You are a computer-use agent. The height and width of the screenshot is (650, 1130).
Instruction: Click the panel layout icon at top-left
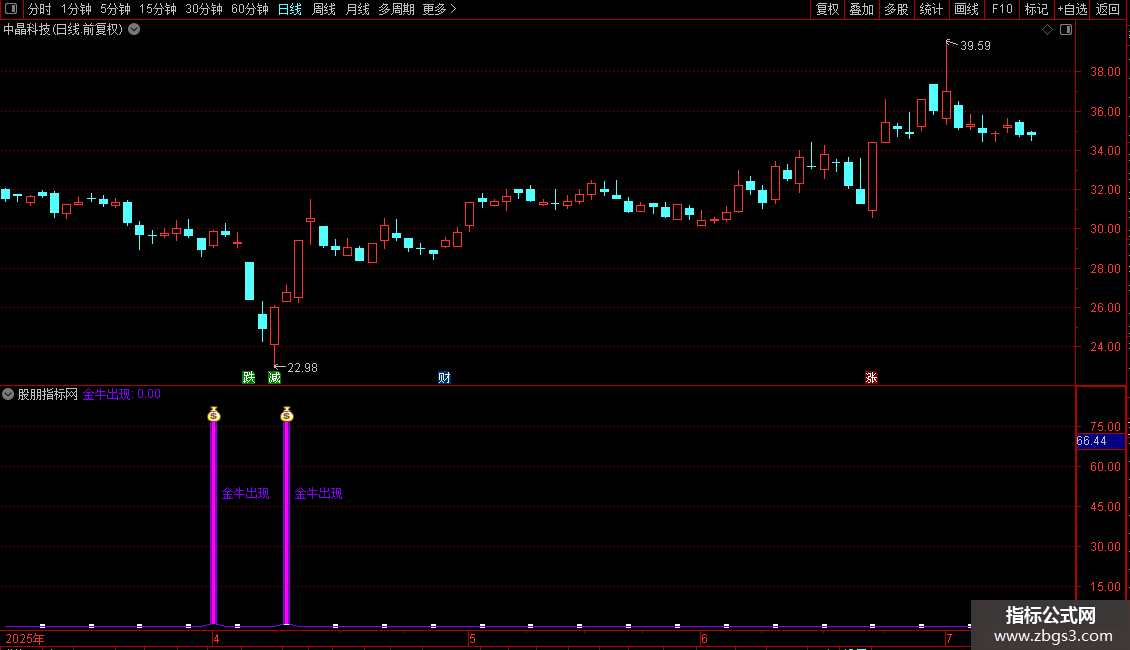point(11,9)
